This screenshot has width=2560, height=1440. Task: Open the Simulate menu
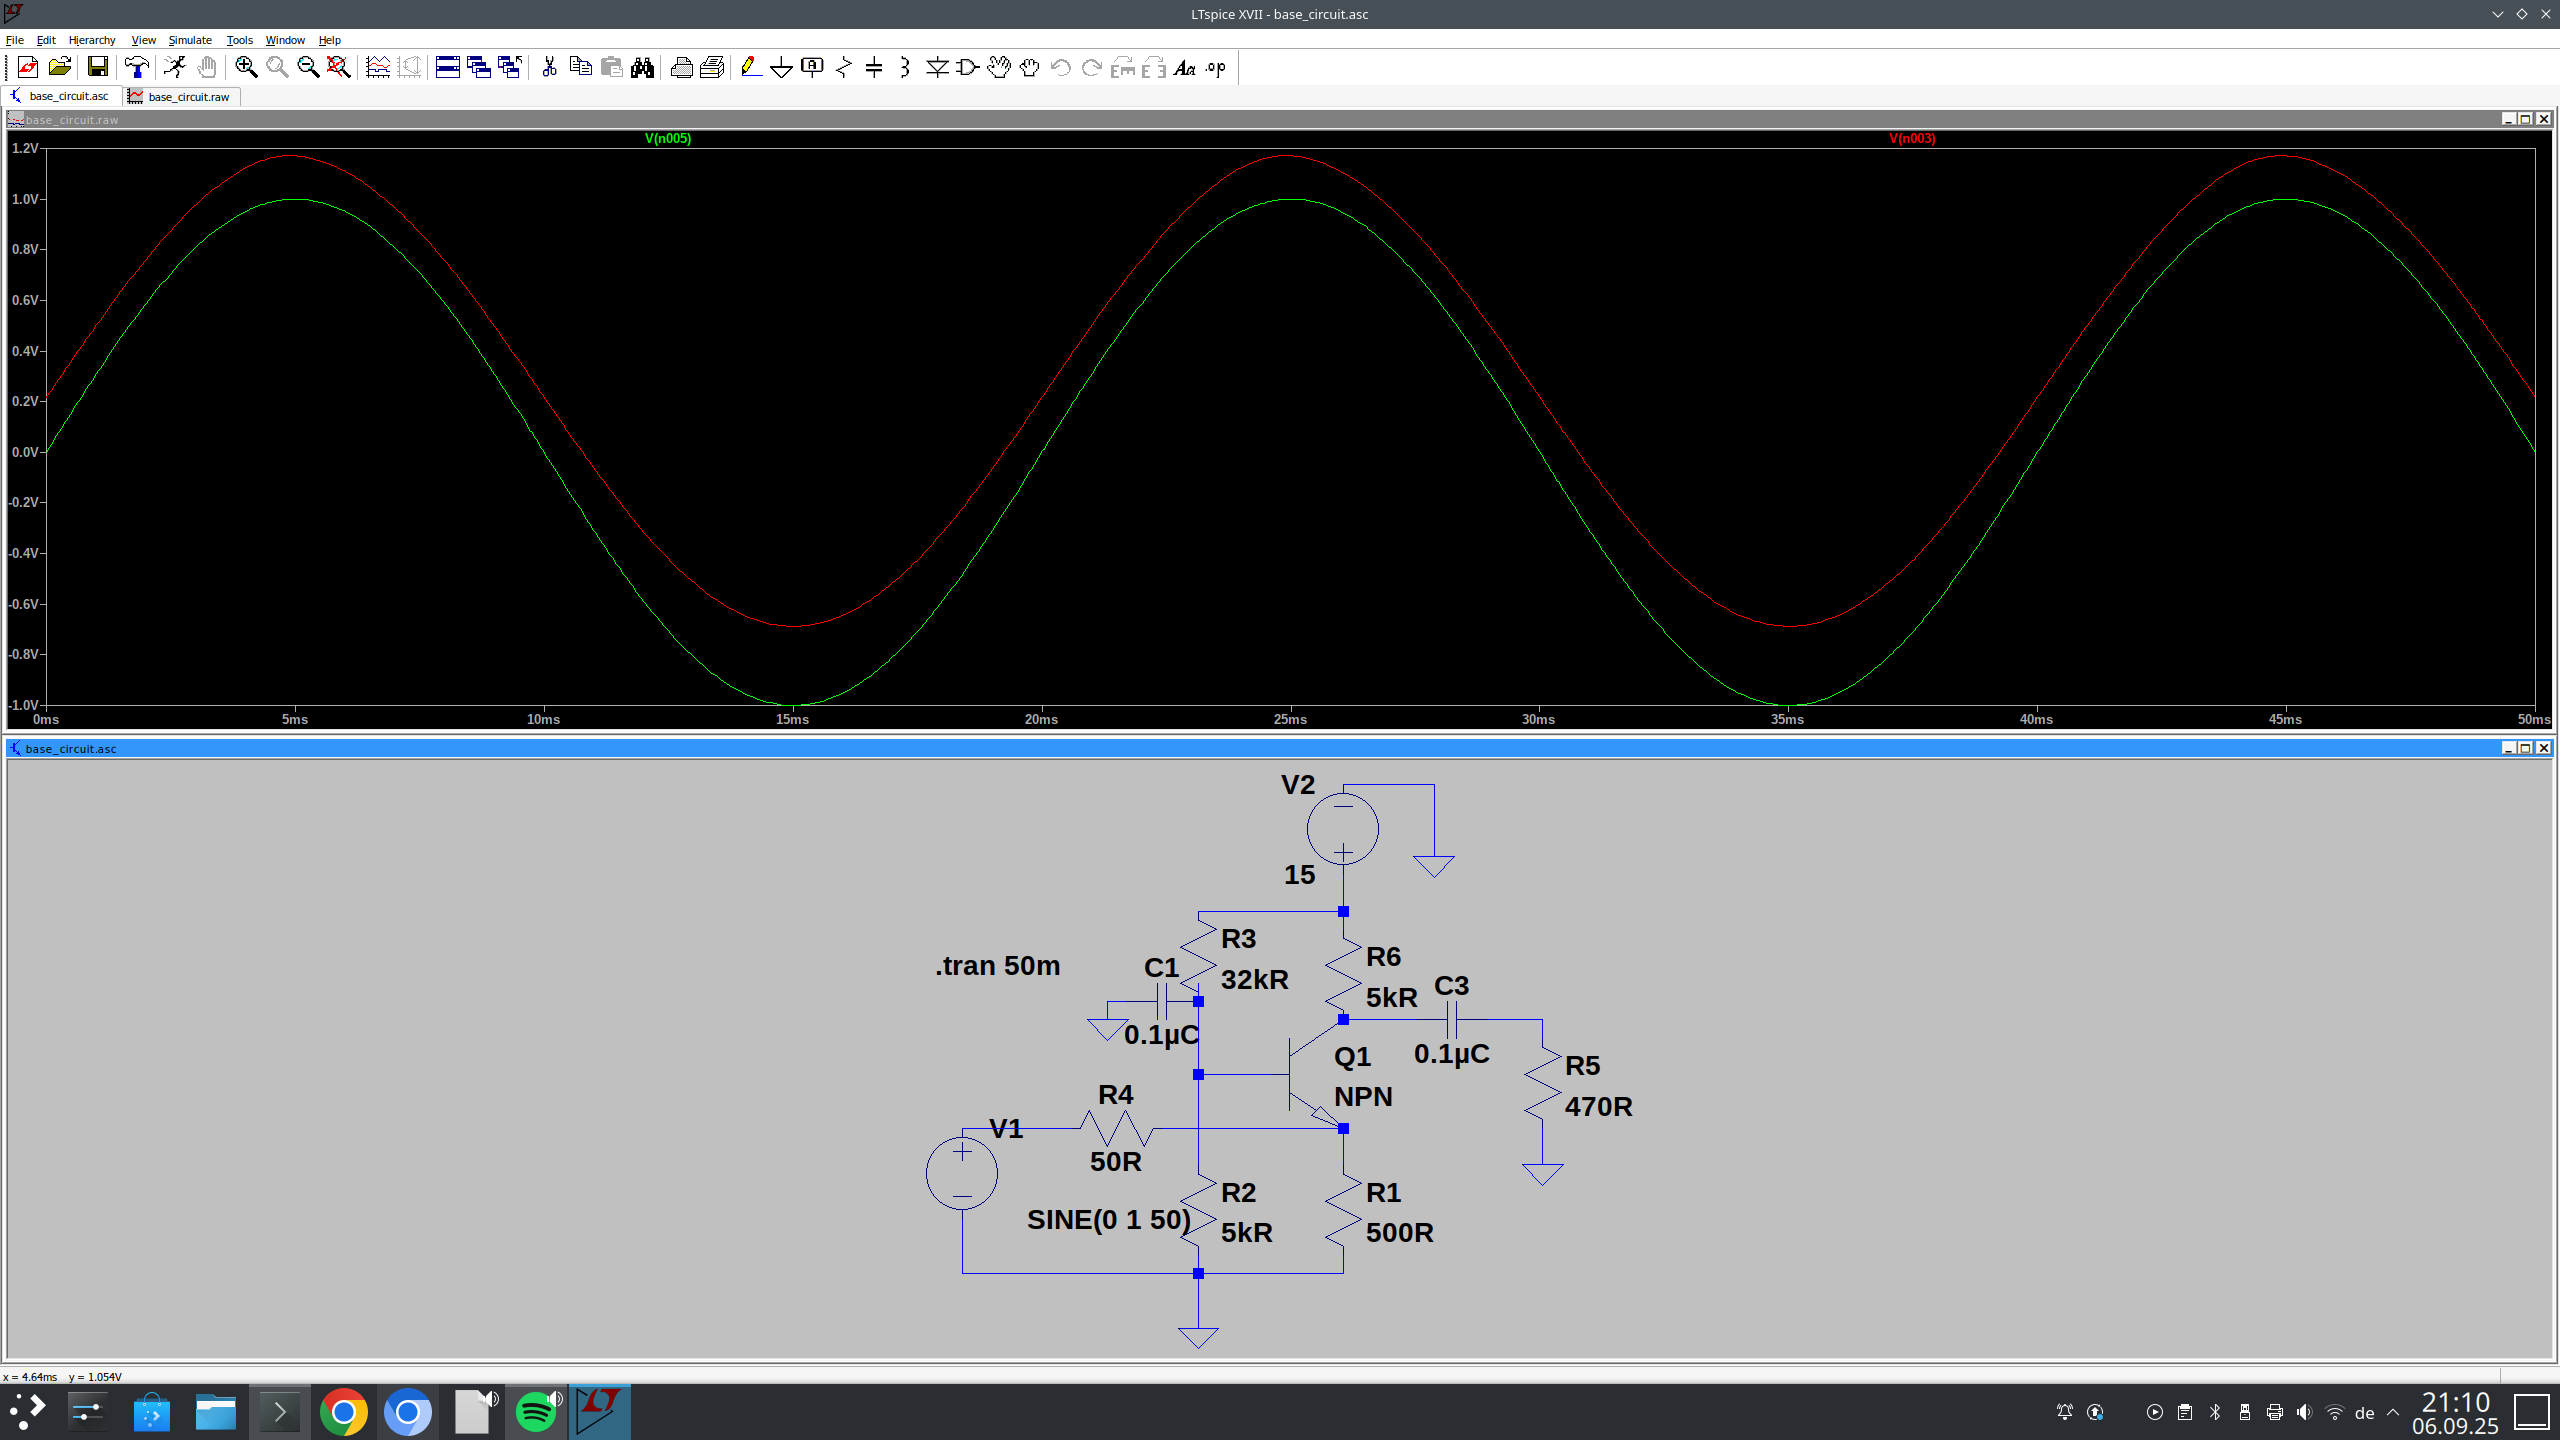189,40
